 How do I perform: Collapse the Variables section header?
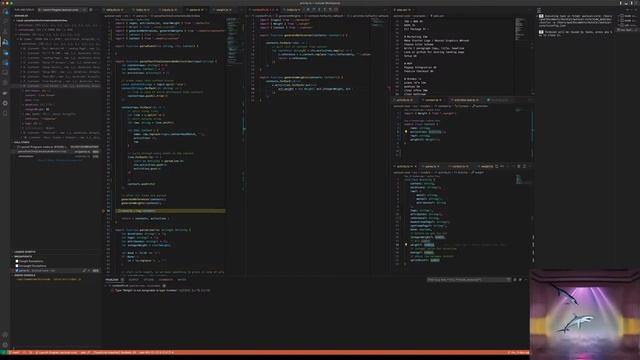21,16
